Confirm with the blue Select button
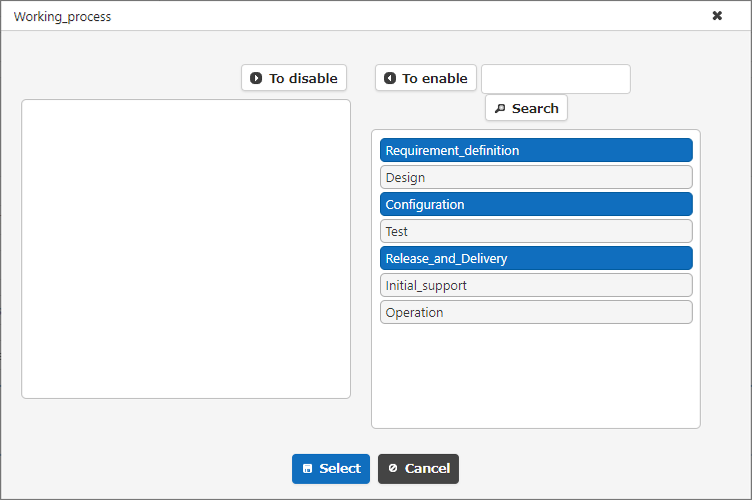The height and width of the screenshot is (500, 752). click(331, 468)
